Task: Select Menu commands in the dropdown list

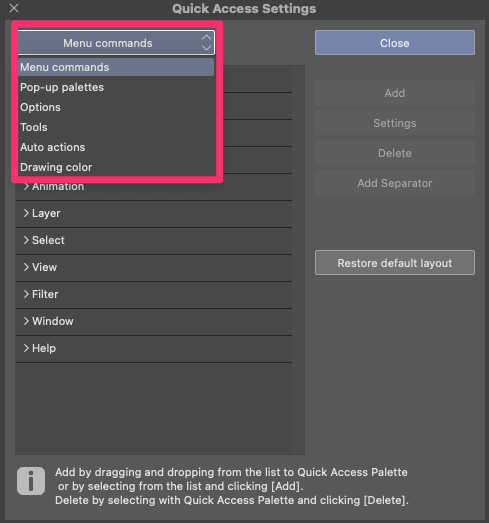Action: [116, 67]
